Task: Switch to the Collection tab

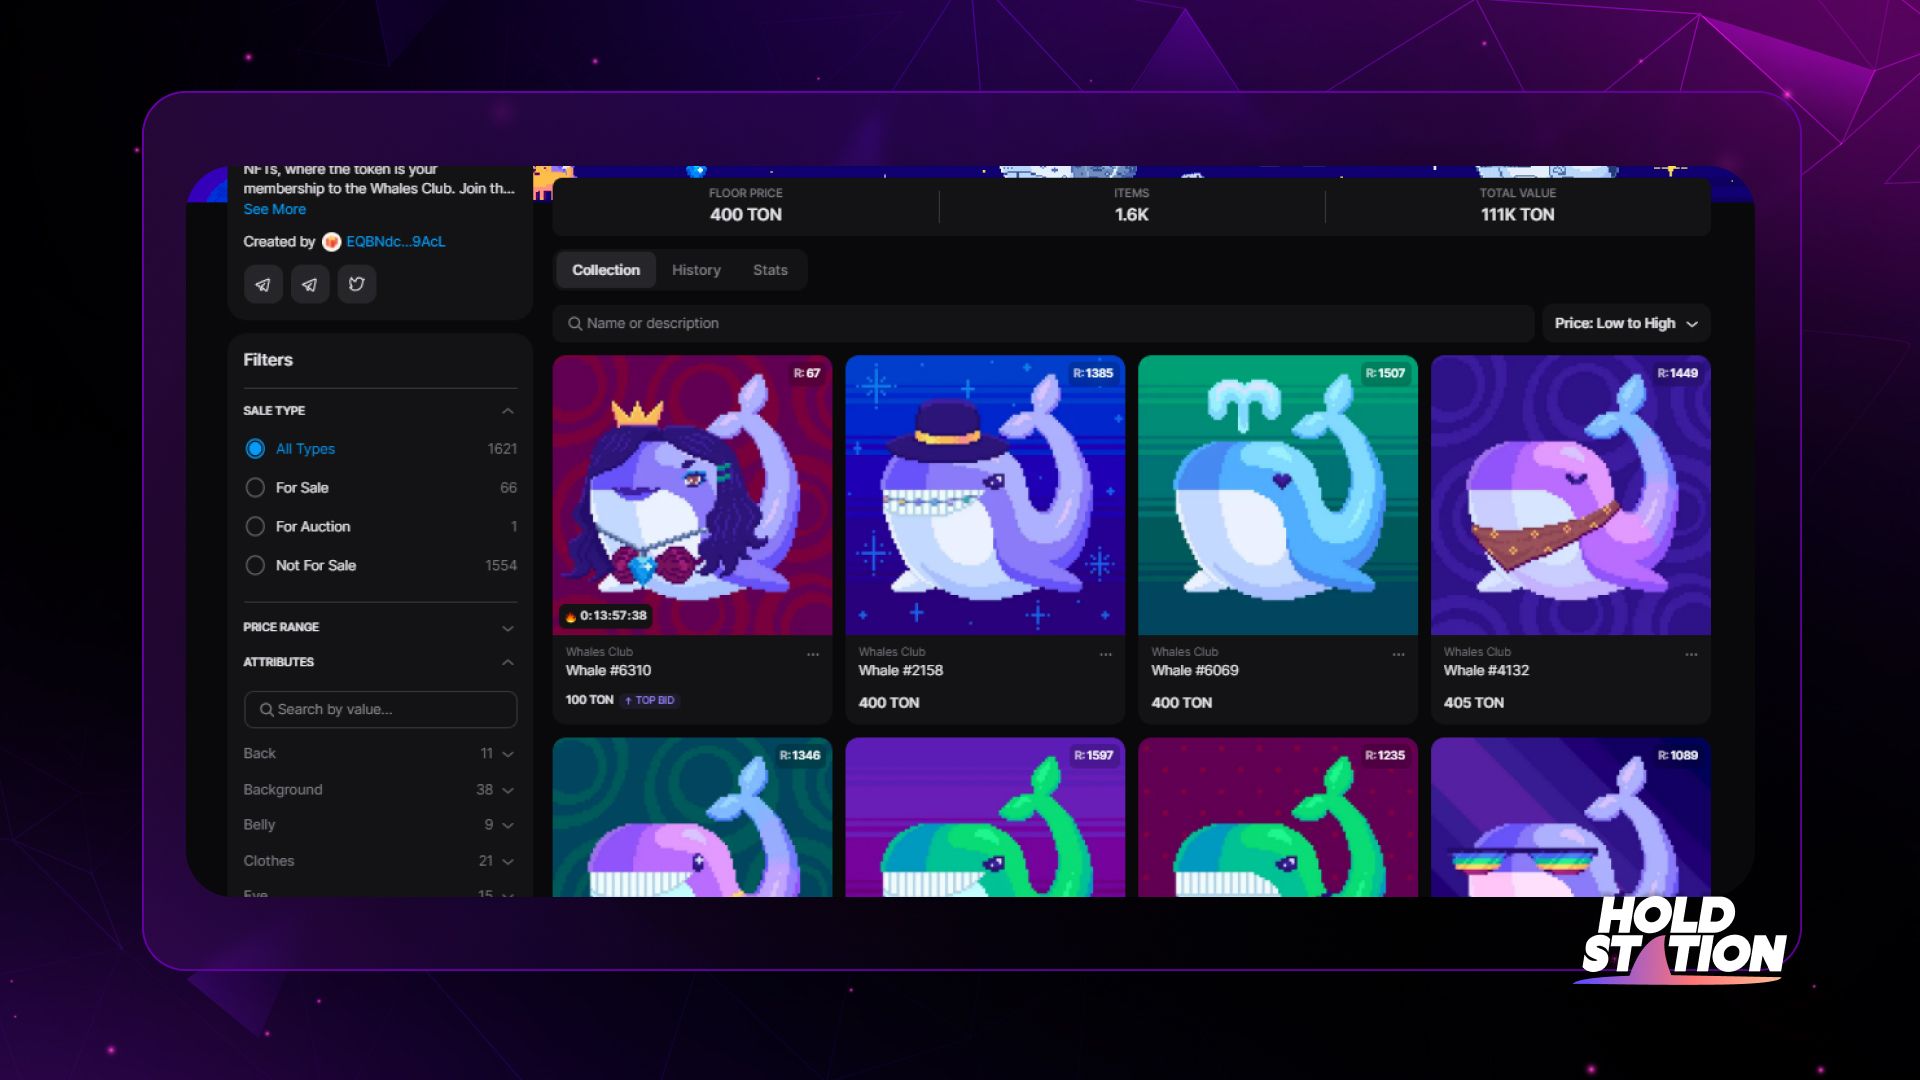Action: (606, 270)
